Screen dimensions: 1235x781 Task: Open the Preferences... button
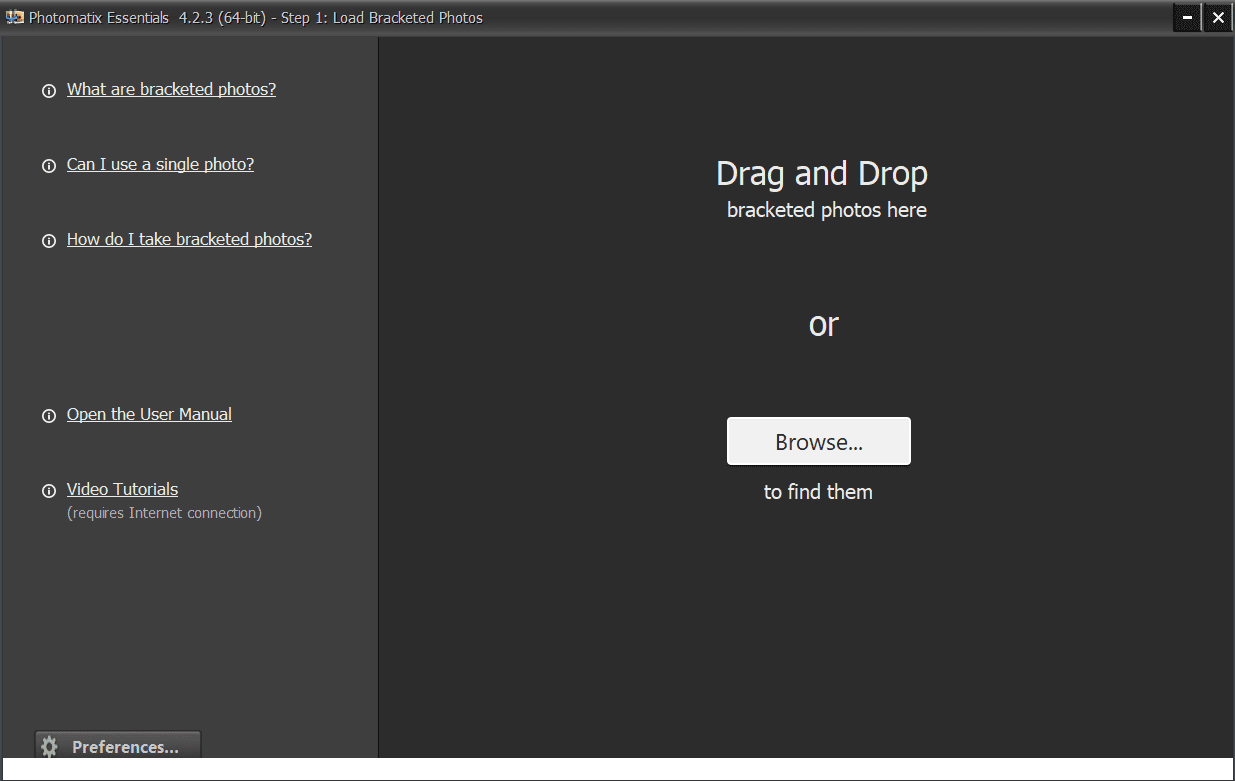pyautogui.click(x=118, y=746)
